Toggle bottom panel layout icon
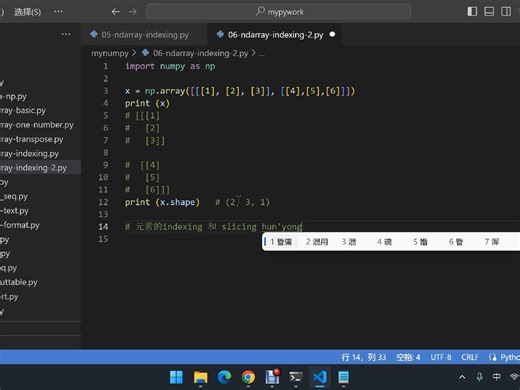The width and height of the screenshot is (520, 390). coord(489,12)
